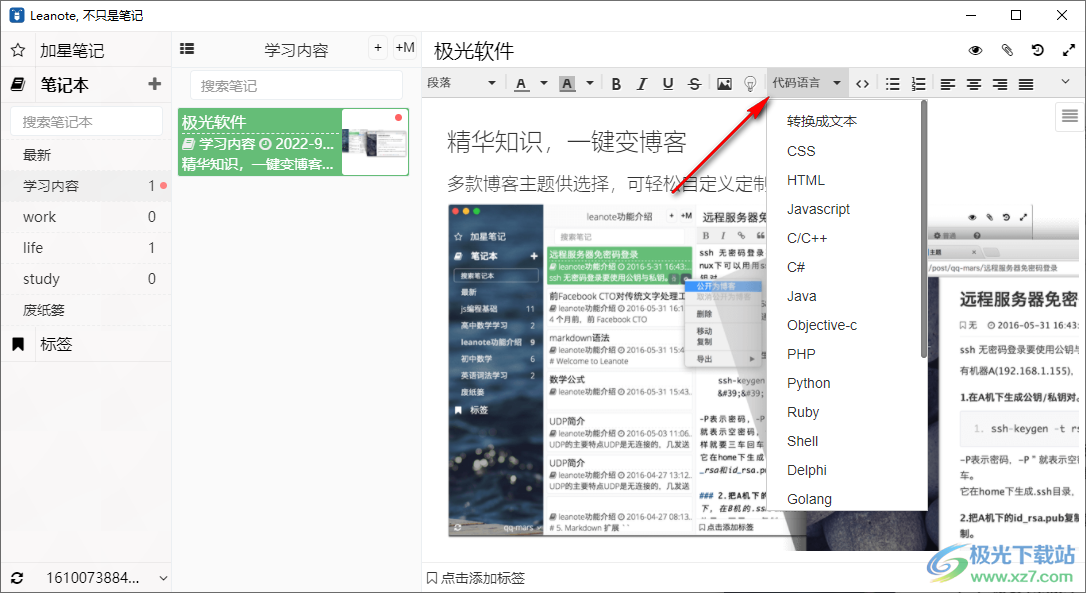Choose HTML as the code language
1086x593 pixels.
click(805, 180)
